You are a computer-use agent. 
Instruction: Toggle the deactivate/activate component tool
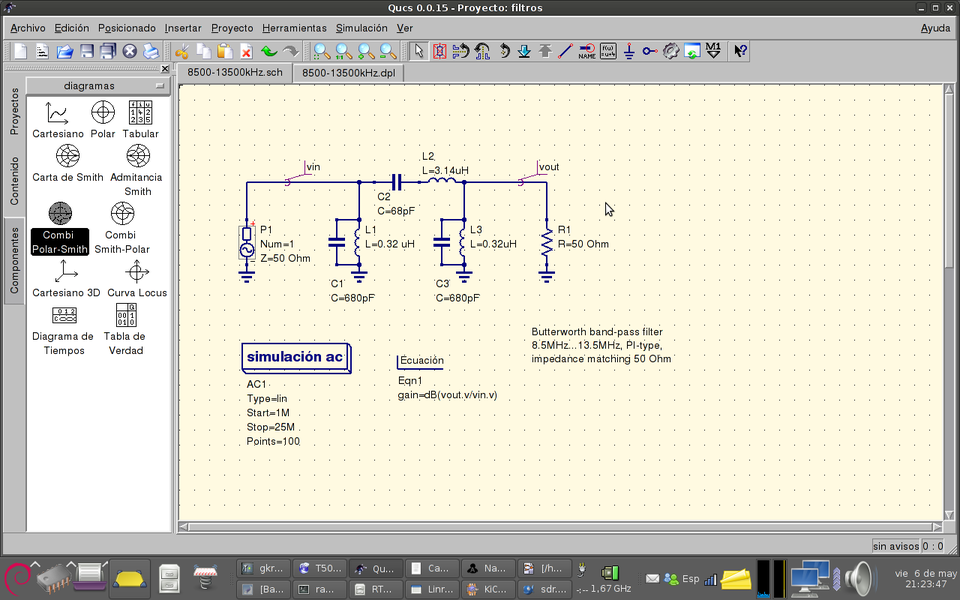[439, 50]
